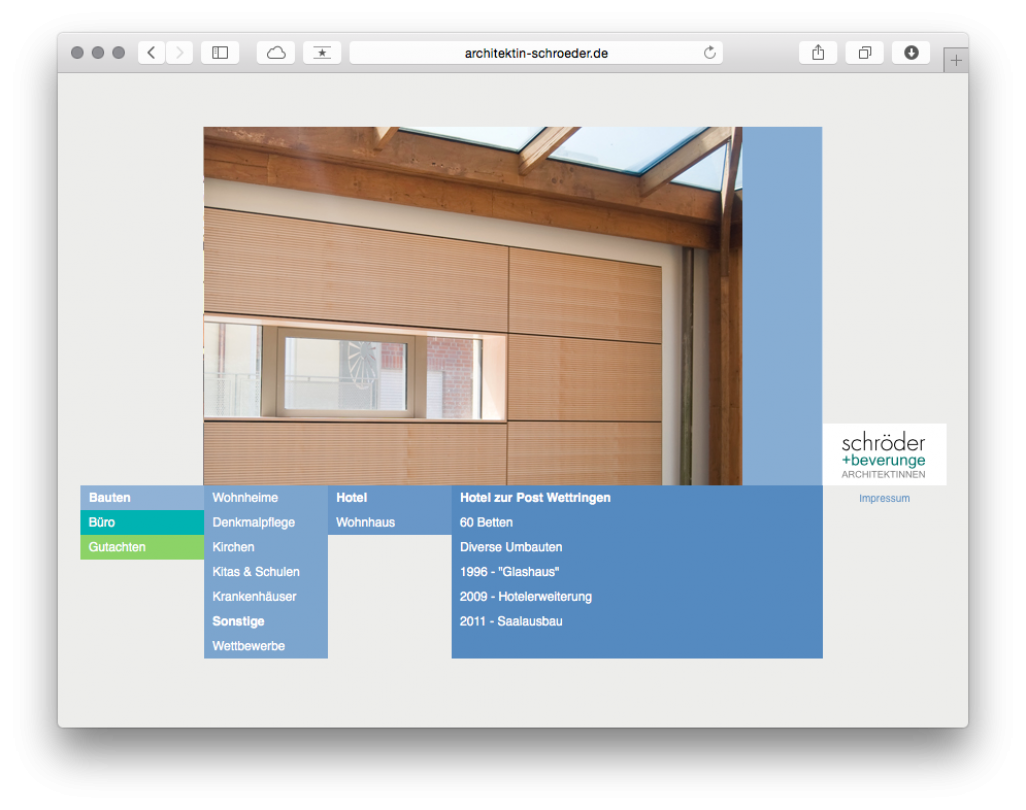Close the Safari window

pos(77,52)
